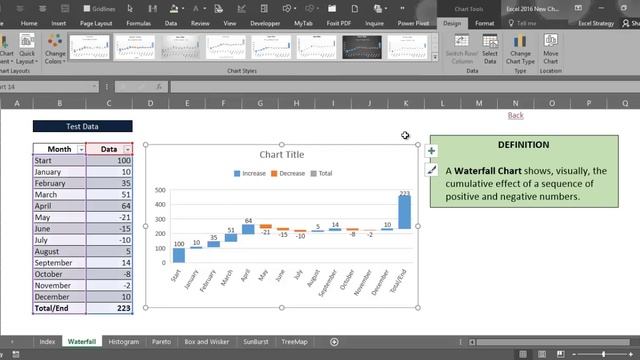Open the Page Layout ribbon tab
640x360 pixels.
[x=96, y=23]
